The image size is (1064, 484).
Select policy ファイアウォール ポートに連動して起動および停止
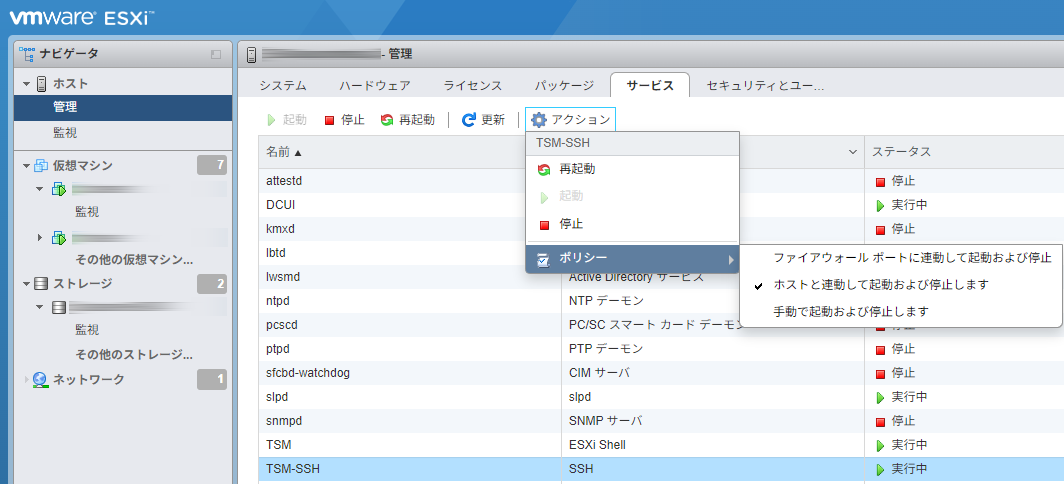coord(901,258)
